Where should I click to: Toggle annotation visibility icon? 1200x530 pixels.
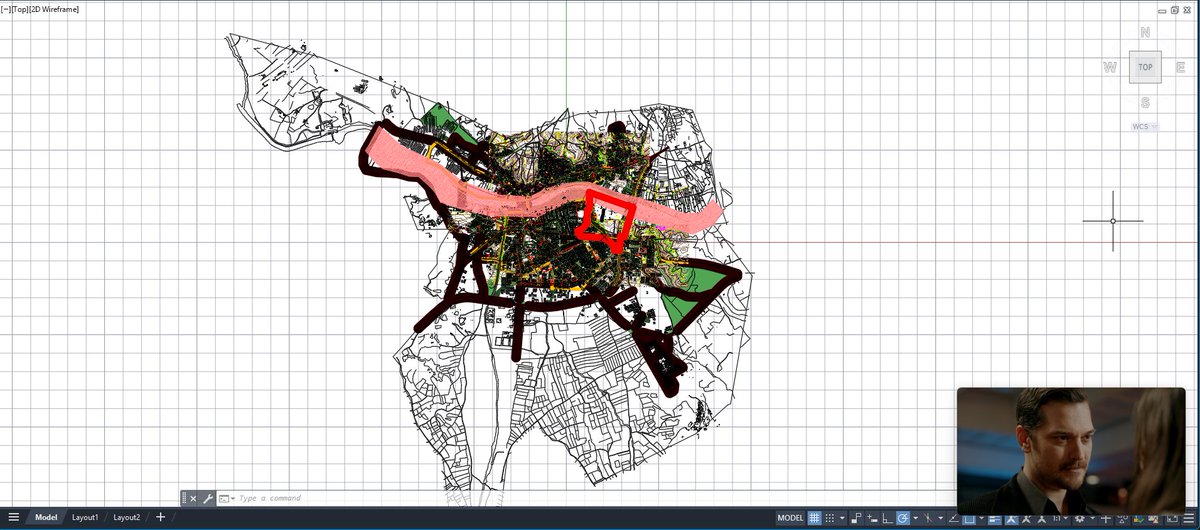[1012, 518]
